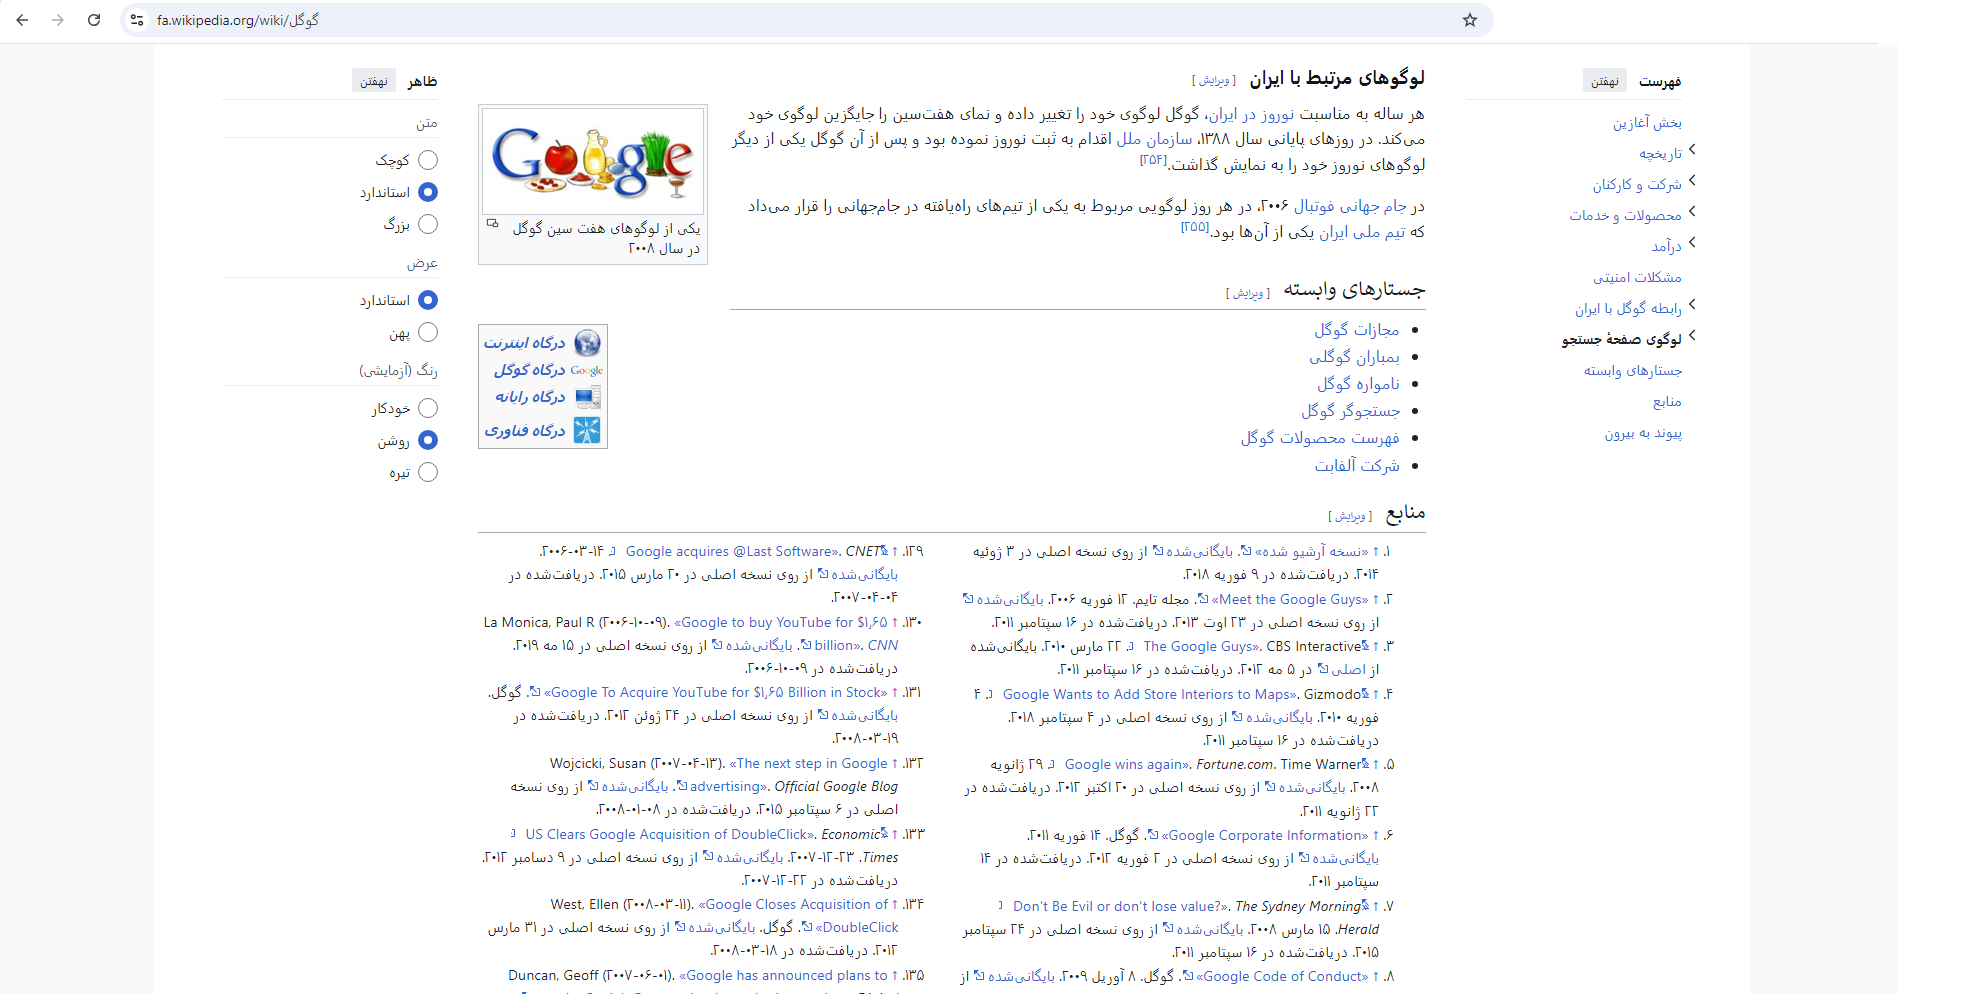Select the خودکار color radio

428,408
